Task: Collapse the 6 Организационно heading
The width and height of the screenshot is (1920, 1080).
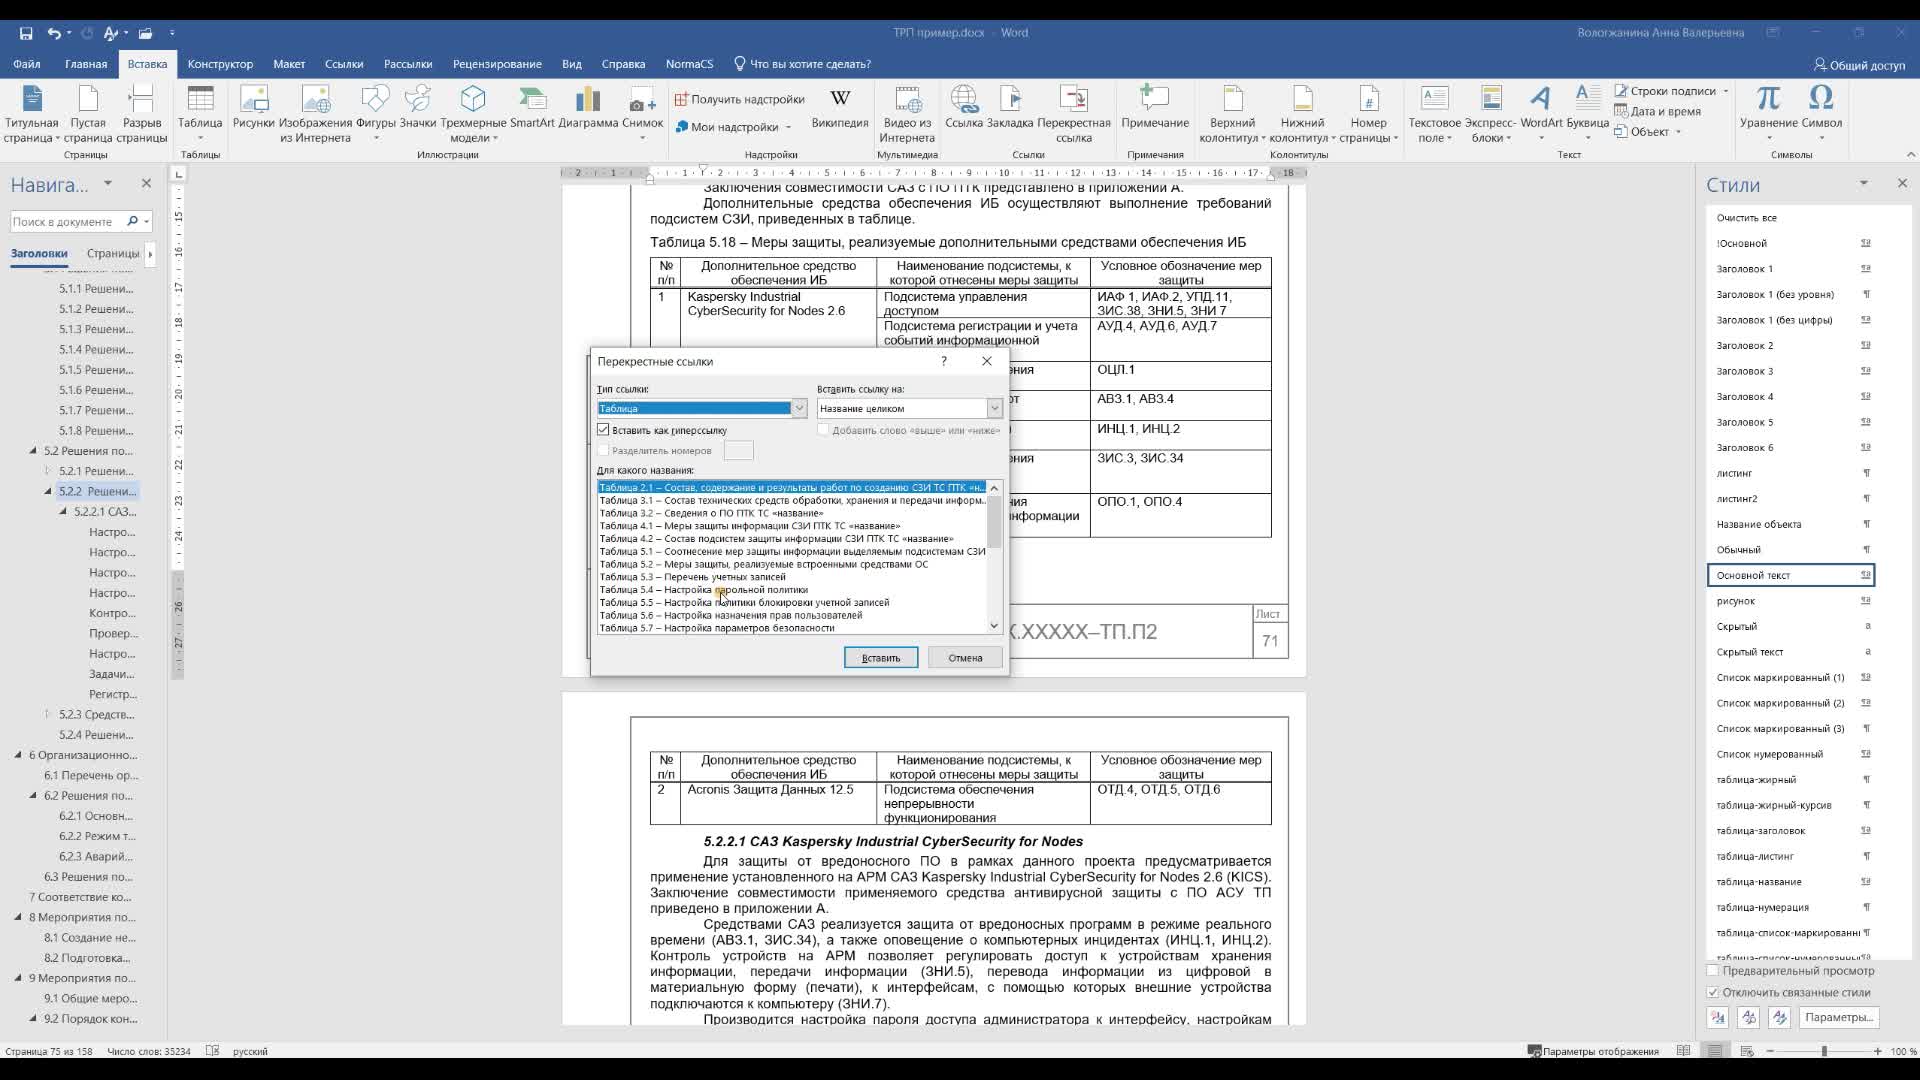Action: pyautogui.click(x=18, y=756)
